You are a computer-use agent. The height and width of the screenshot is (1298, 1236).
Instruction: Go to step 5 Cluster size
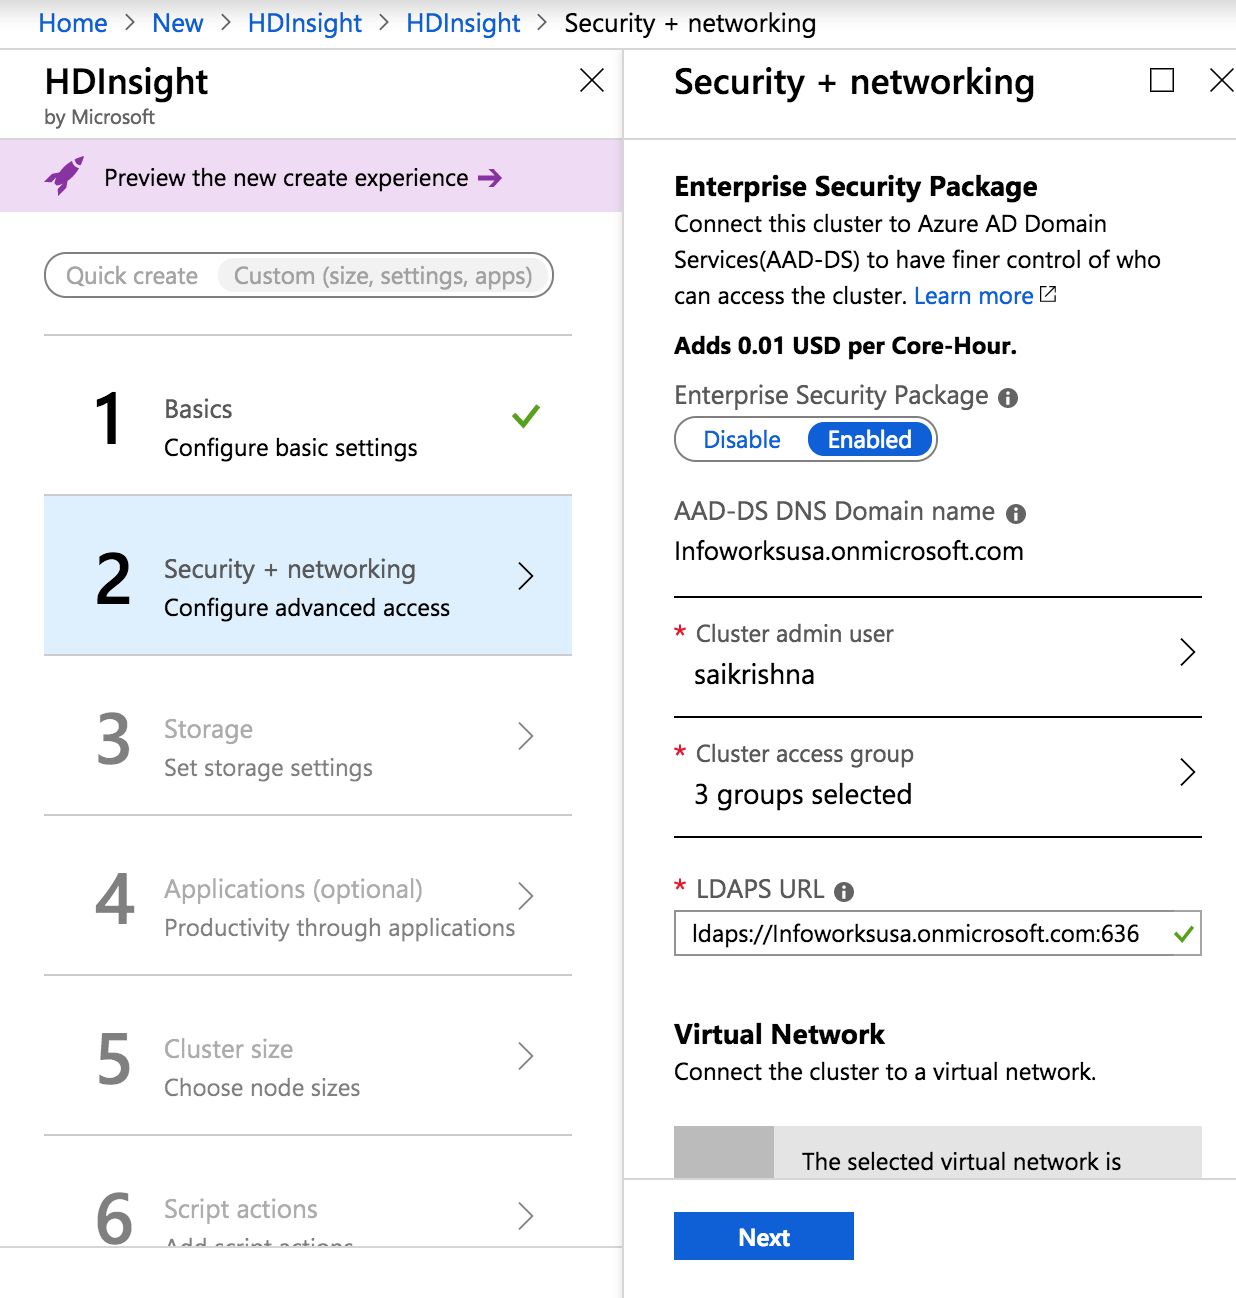(x=308, y=1056)
